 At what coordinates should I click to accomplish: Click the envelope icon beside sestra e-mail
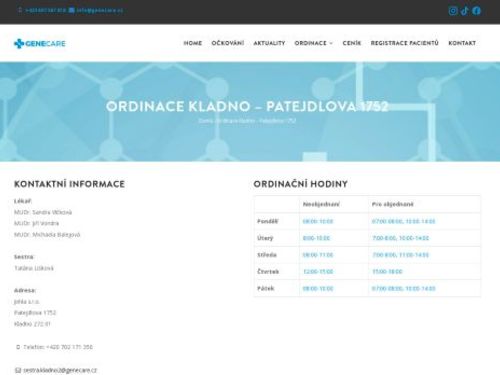coord(18,370)
